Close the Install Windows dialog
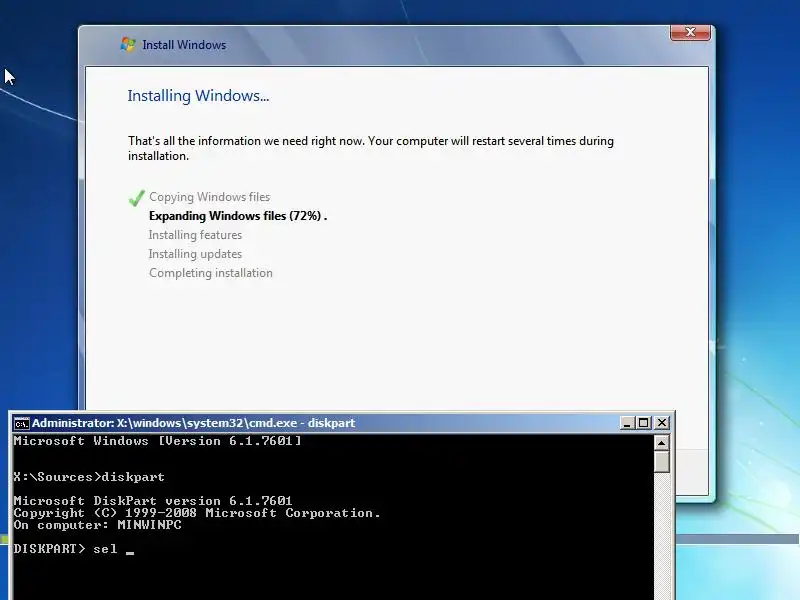The height and width of the screenshot is (600, 800). 690,32
